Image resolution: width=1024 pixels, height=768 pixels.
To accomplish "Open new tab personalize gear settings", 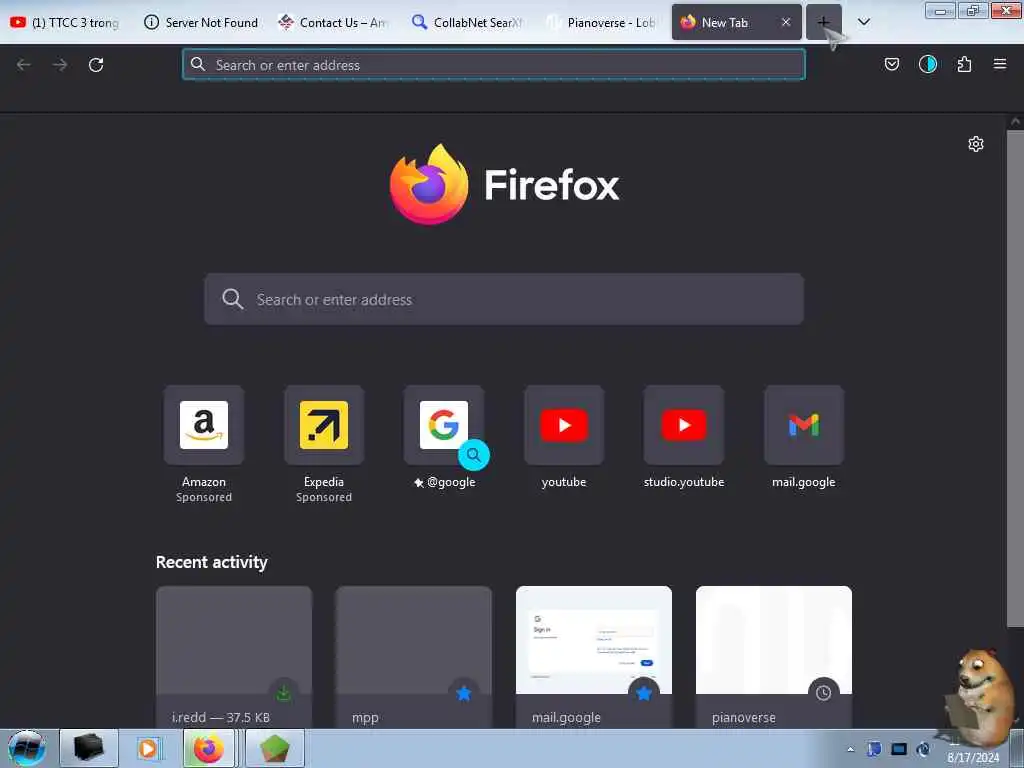I will coord(976,144).
